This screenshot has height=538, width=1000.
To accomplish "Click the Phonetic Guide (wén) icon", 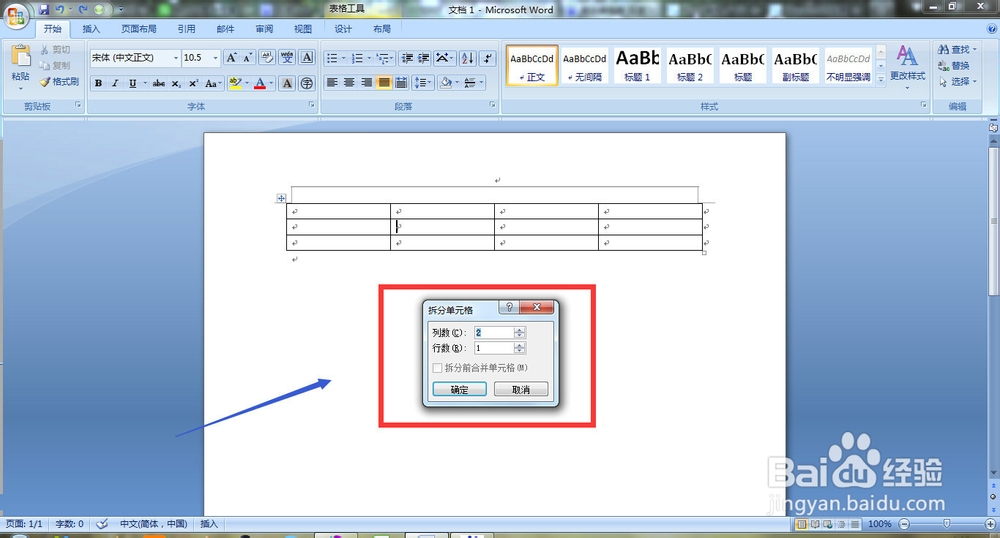I will pos(287,58).
